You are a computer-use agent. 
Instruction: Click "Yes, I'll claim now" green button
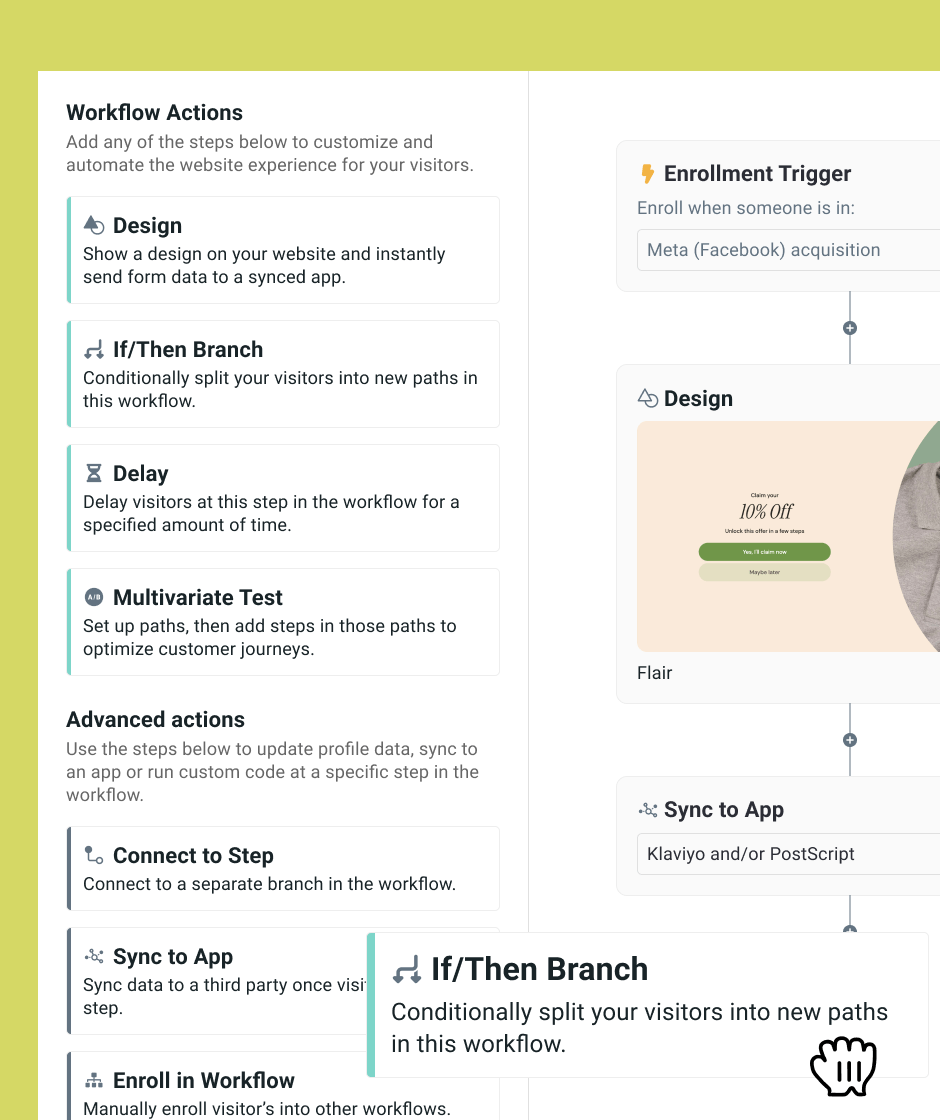pos(764,552)
